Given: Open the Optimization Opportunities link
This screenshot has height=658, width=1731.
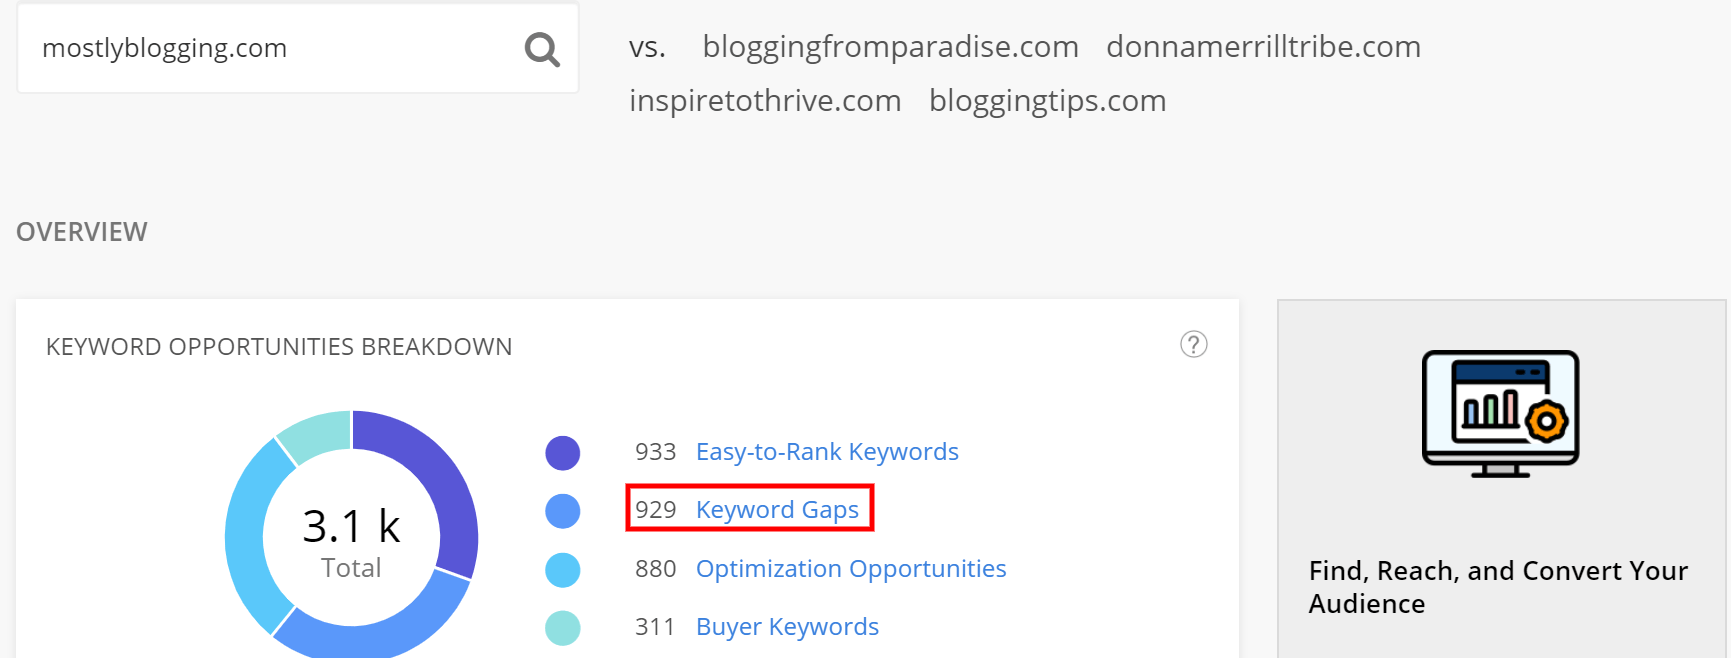Looking at the screenshot, I should click(851, 569).
